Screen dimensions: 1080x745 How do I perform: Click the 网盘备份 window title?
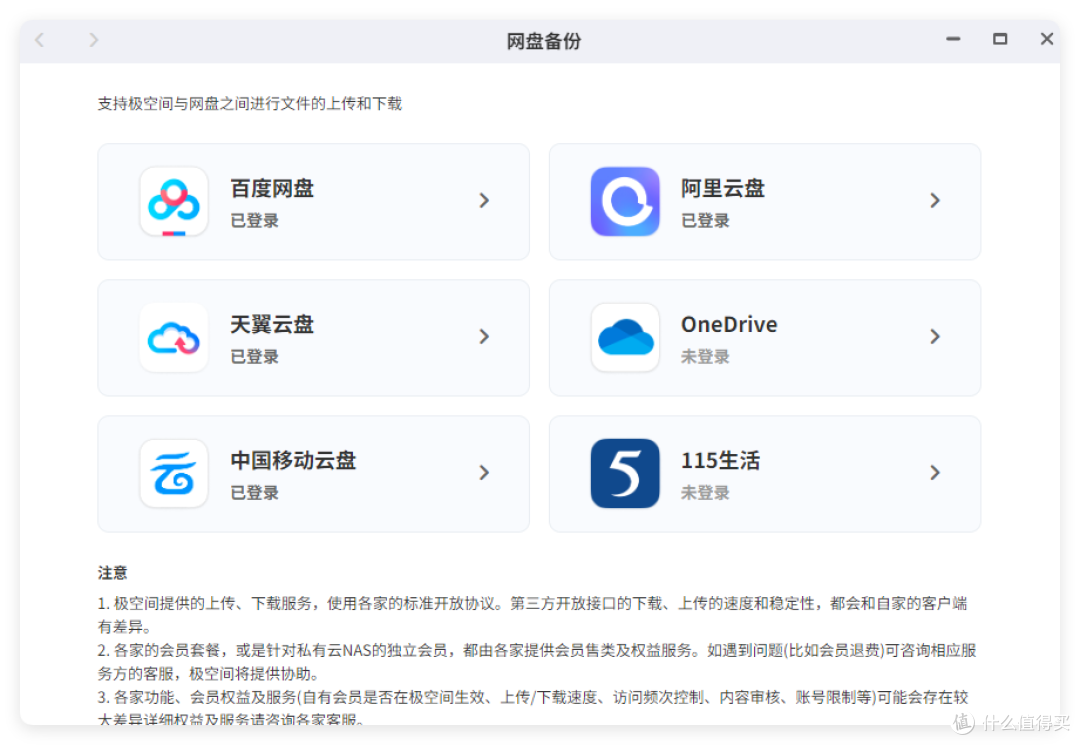543,41
